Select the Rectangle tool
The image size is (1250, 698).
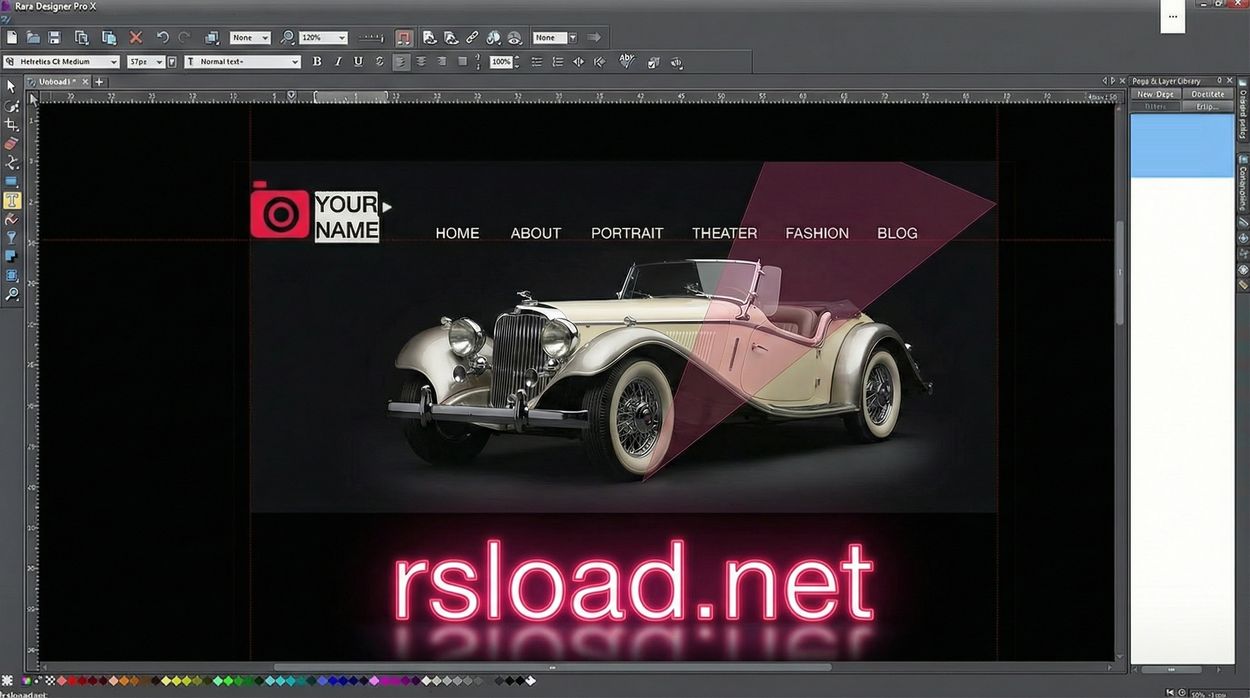pyautogui.click(x=12, y=181)
